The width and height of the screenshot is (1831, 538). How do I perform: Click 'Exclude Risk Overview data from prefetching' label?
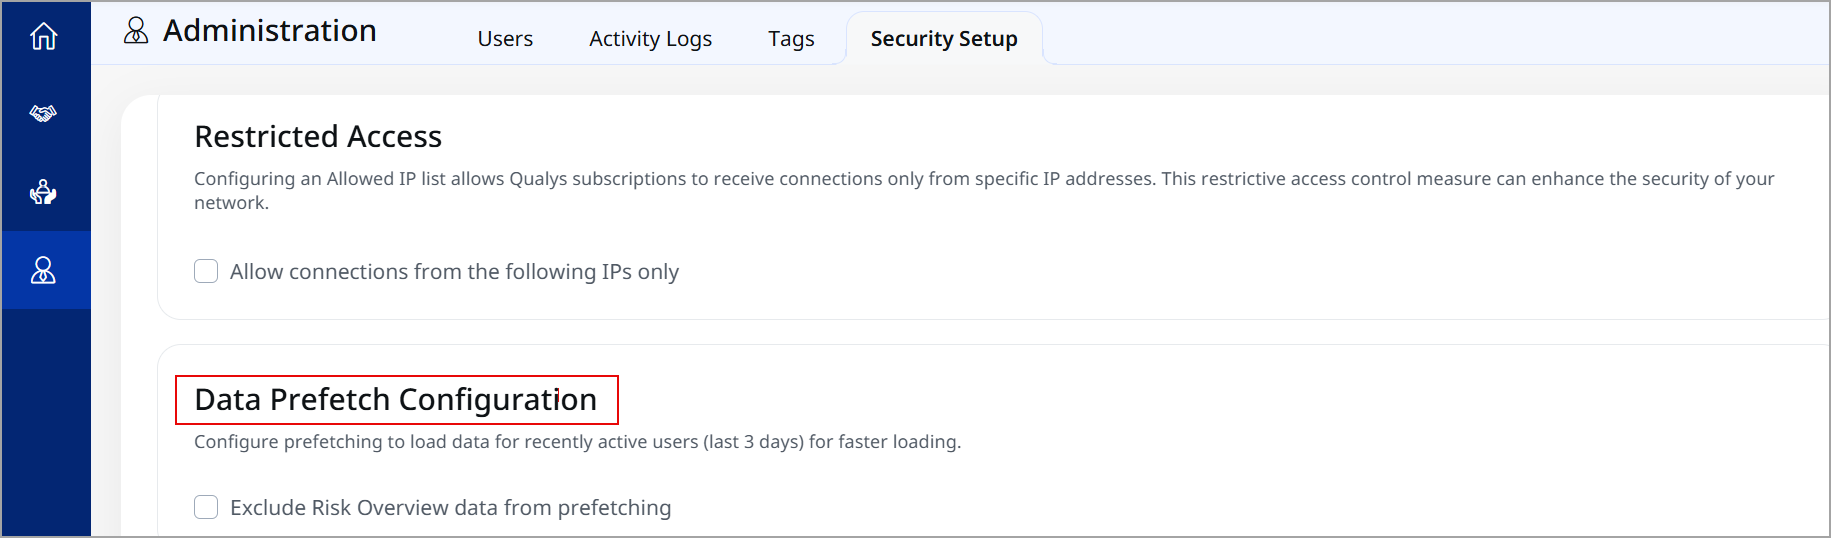(450, 508)
